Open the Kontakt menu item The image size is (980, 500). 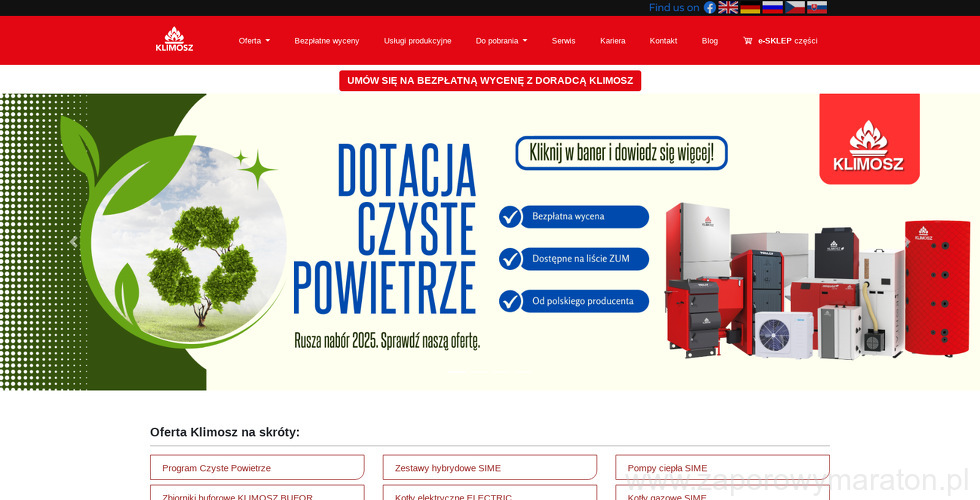(x=663, y=41)
